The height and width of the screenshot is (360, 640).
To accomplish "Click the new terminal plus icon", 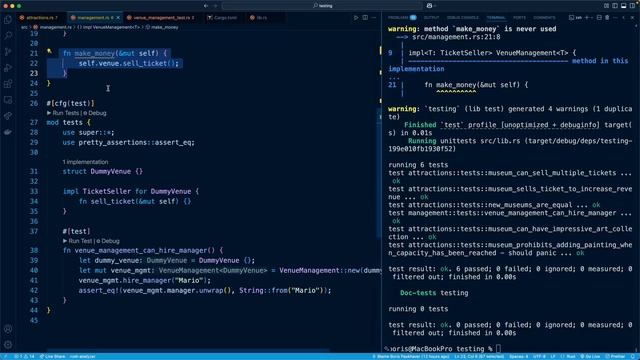I will [587, 18].
